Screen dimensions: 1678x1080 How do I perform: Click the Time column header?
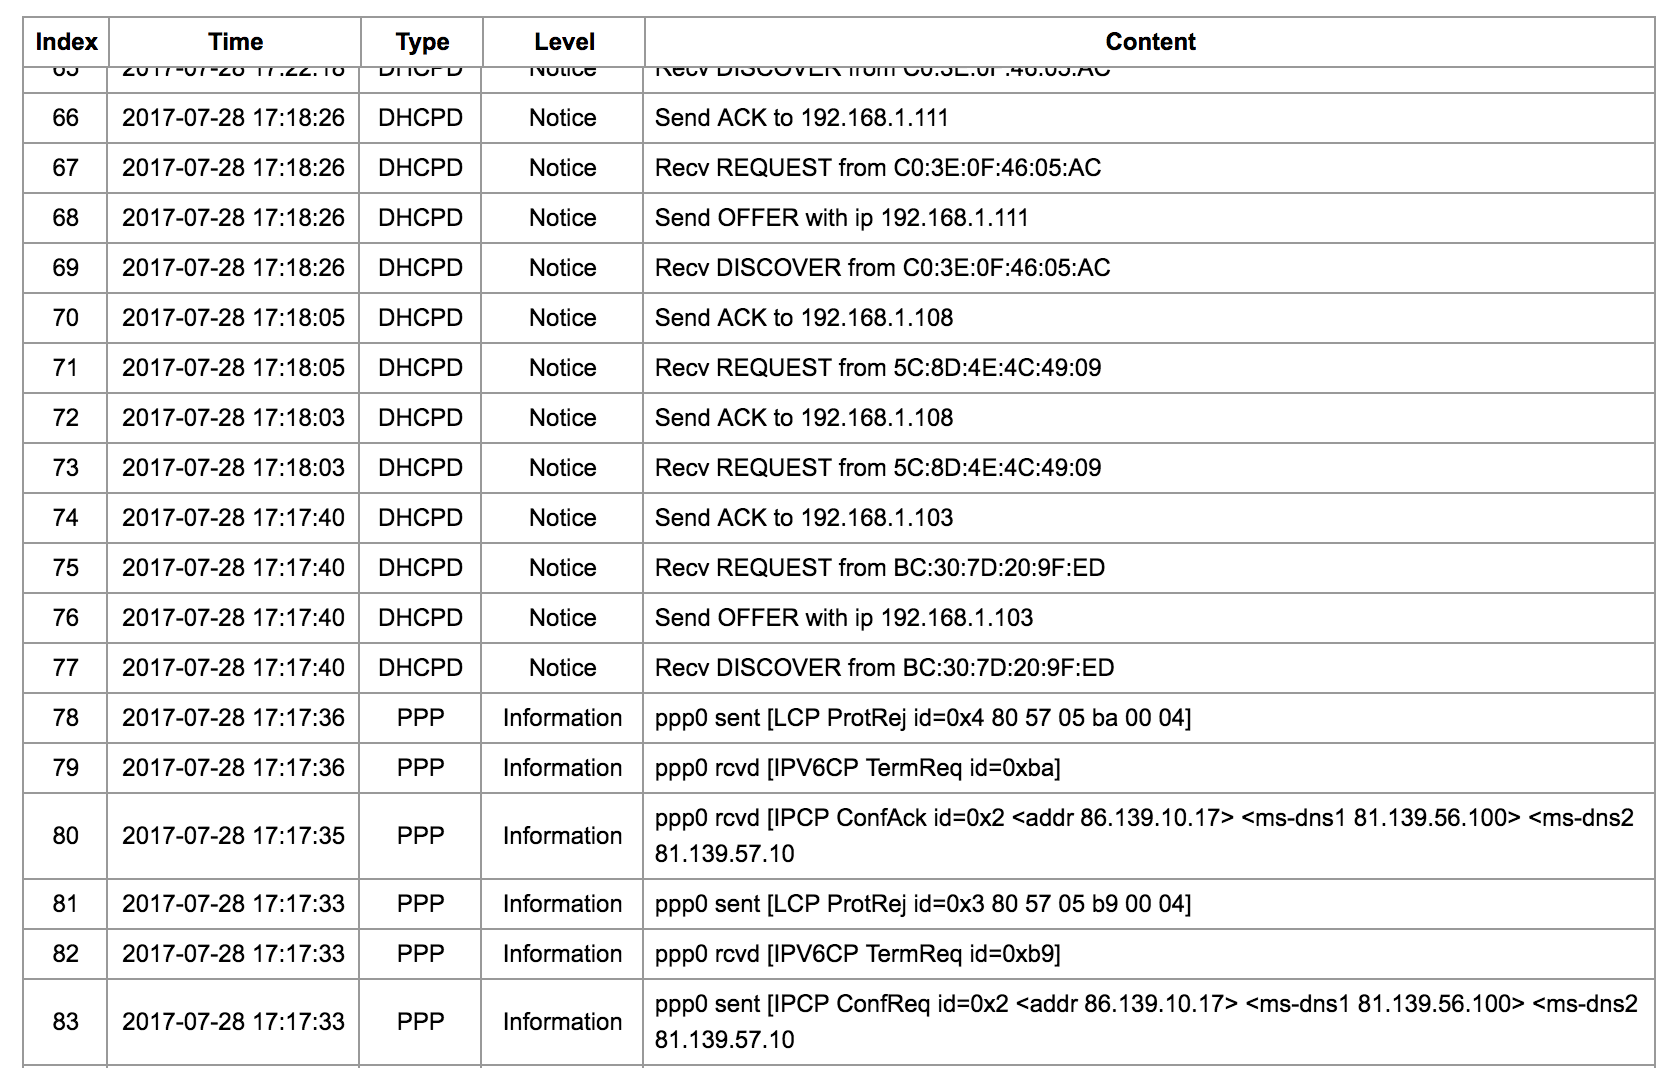click(x=235, y=42)
